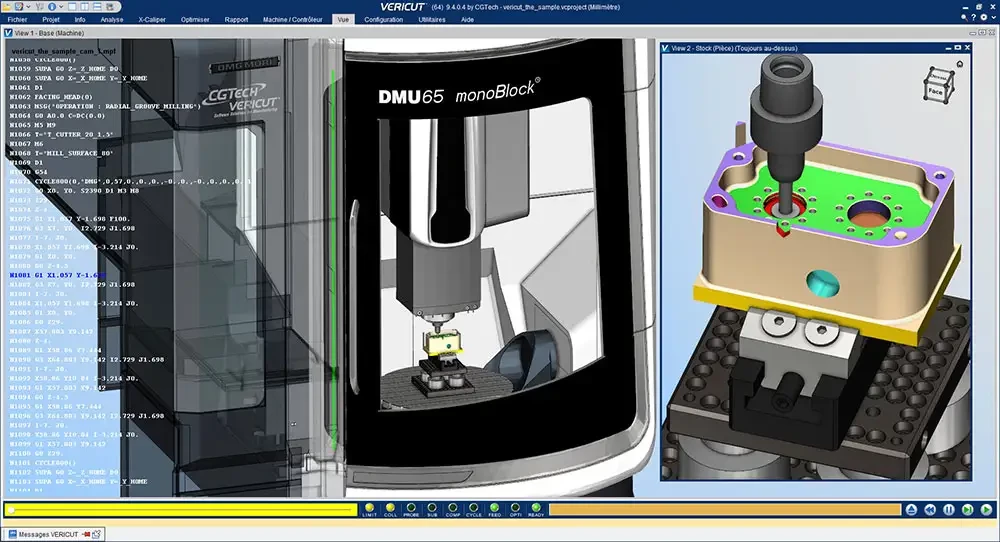Click the VERICUT logo icon of View 1
The height and width of the screenshot is (542, 1000).
tap(8, 33)
